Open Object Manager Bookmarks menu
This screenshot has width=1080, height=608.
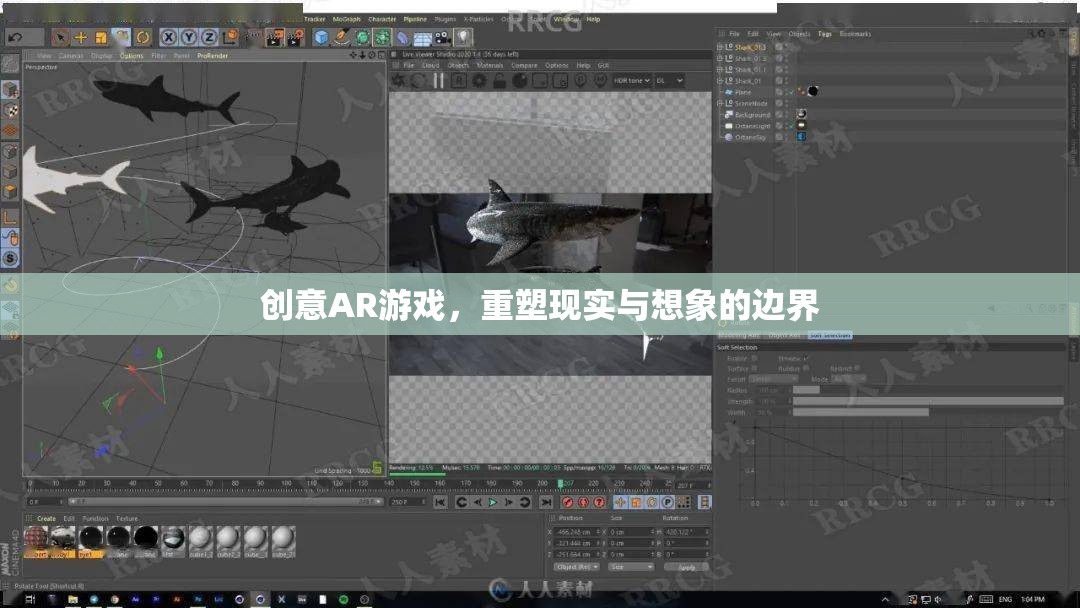pyautogui.click(x=855, y=34)
